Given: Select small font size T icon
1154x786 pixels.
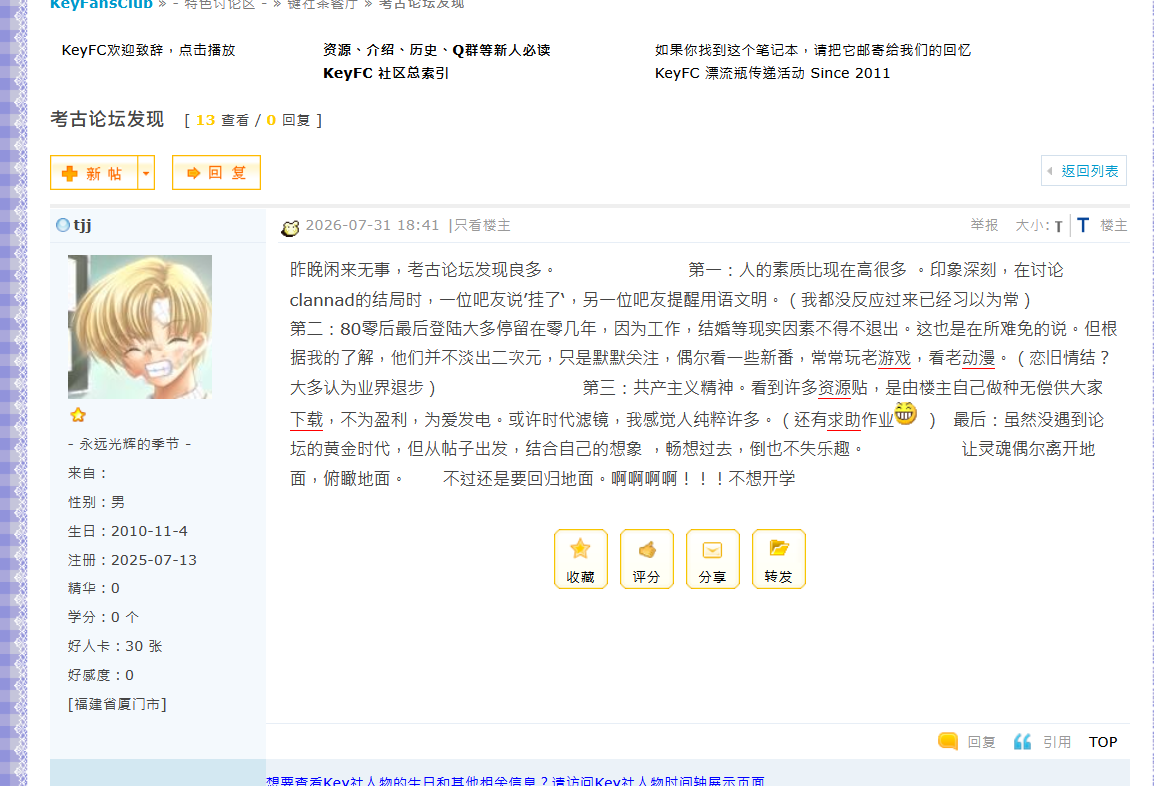Looking at the screenshot, I should click(1058, 227).
